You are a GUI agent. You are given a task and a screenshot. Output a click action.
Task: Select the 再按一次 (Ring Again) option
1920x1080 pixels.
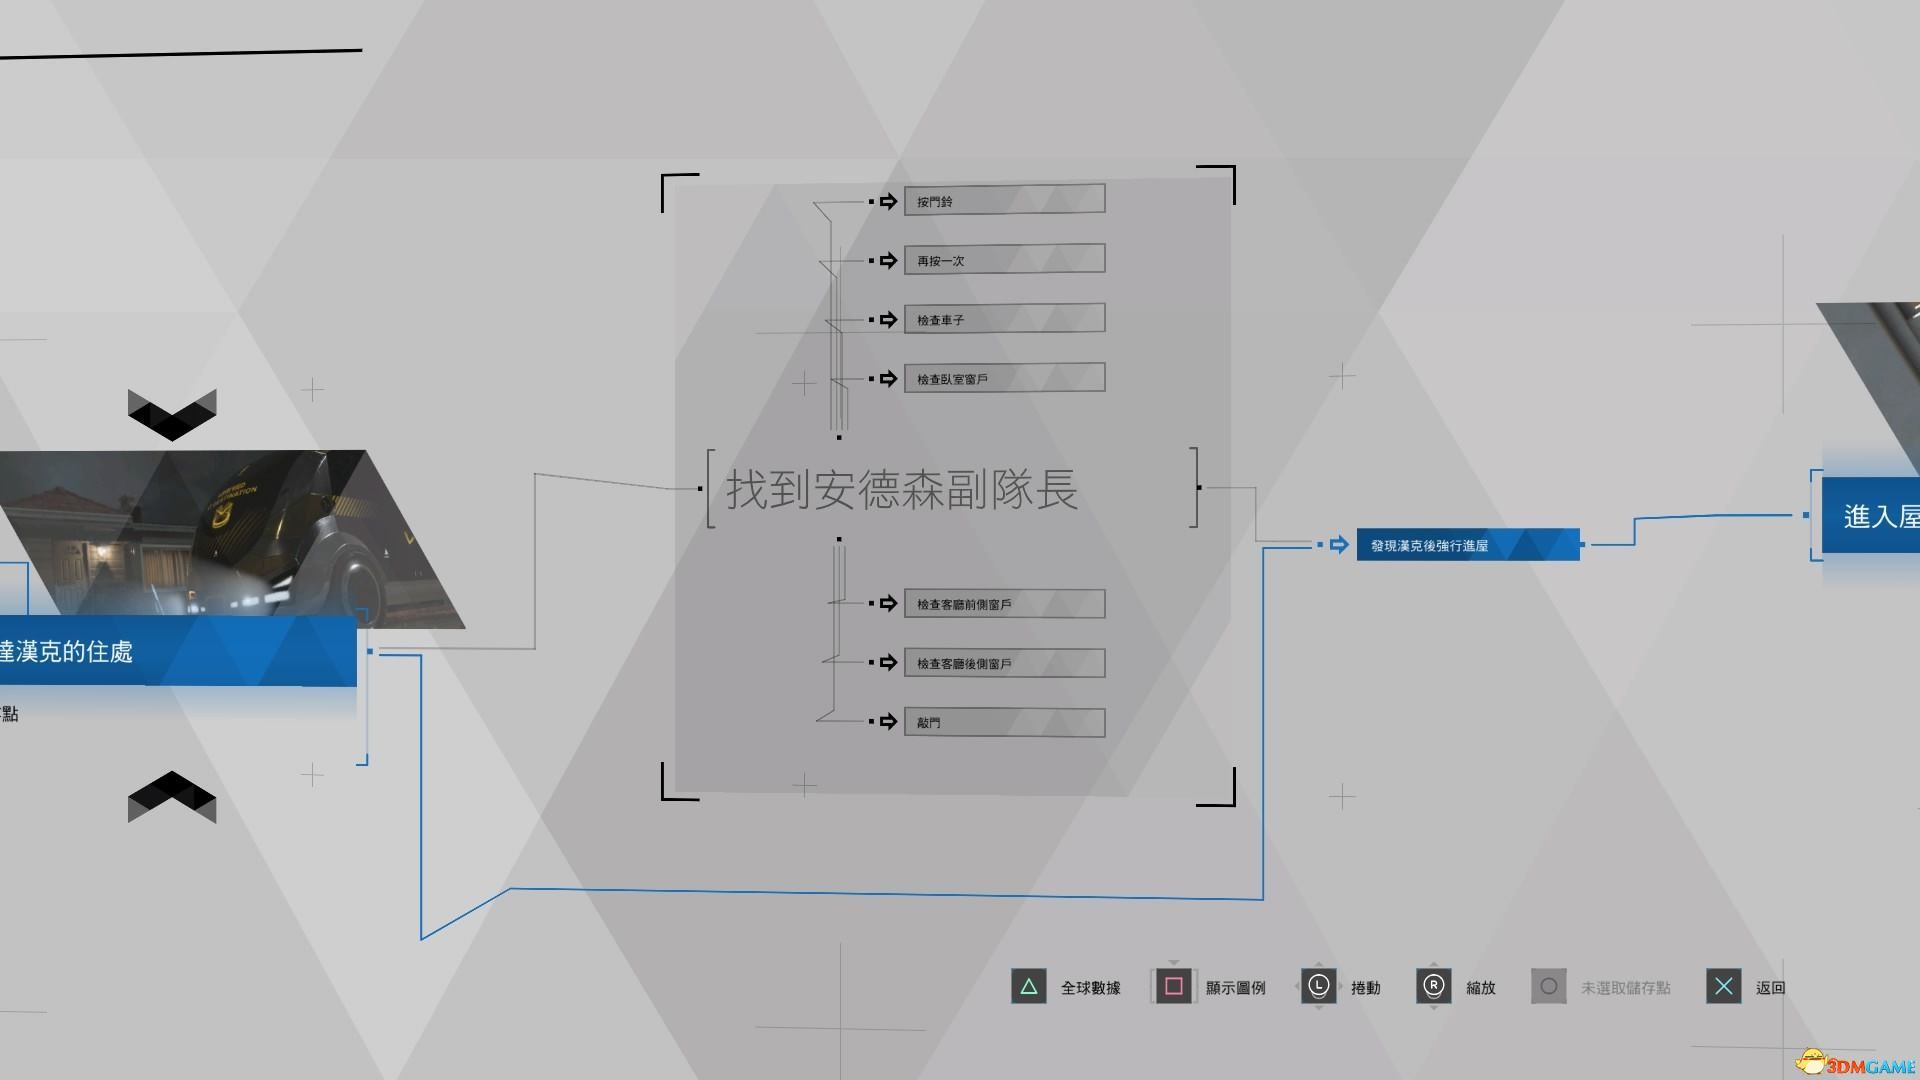click(1005, 260)
